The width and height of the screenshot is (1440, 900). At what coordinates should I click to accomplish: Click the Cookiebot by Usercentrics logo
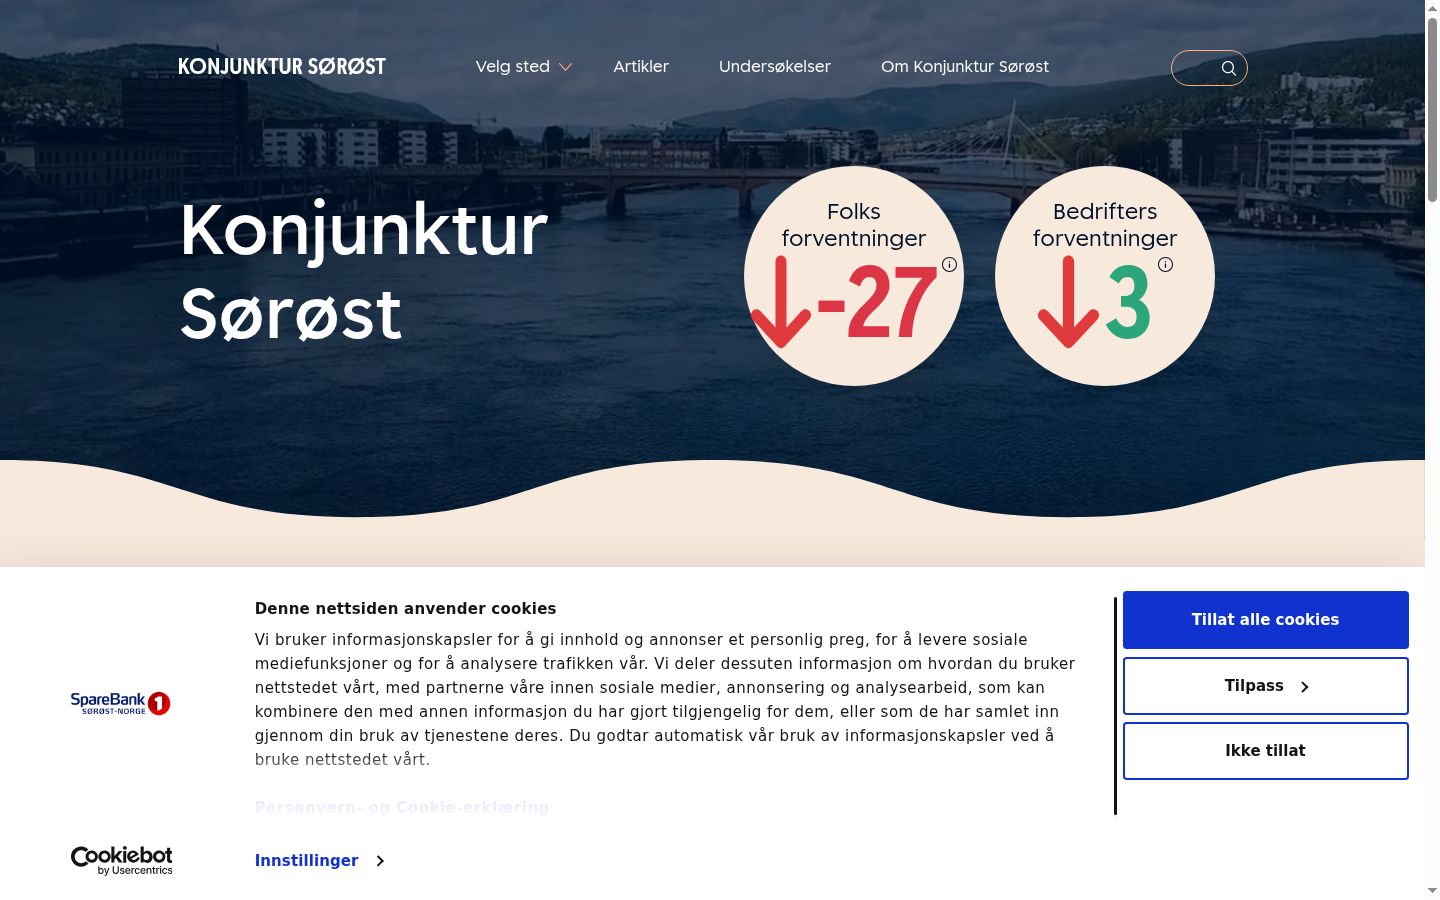tap(121, 860)
